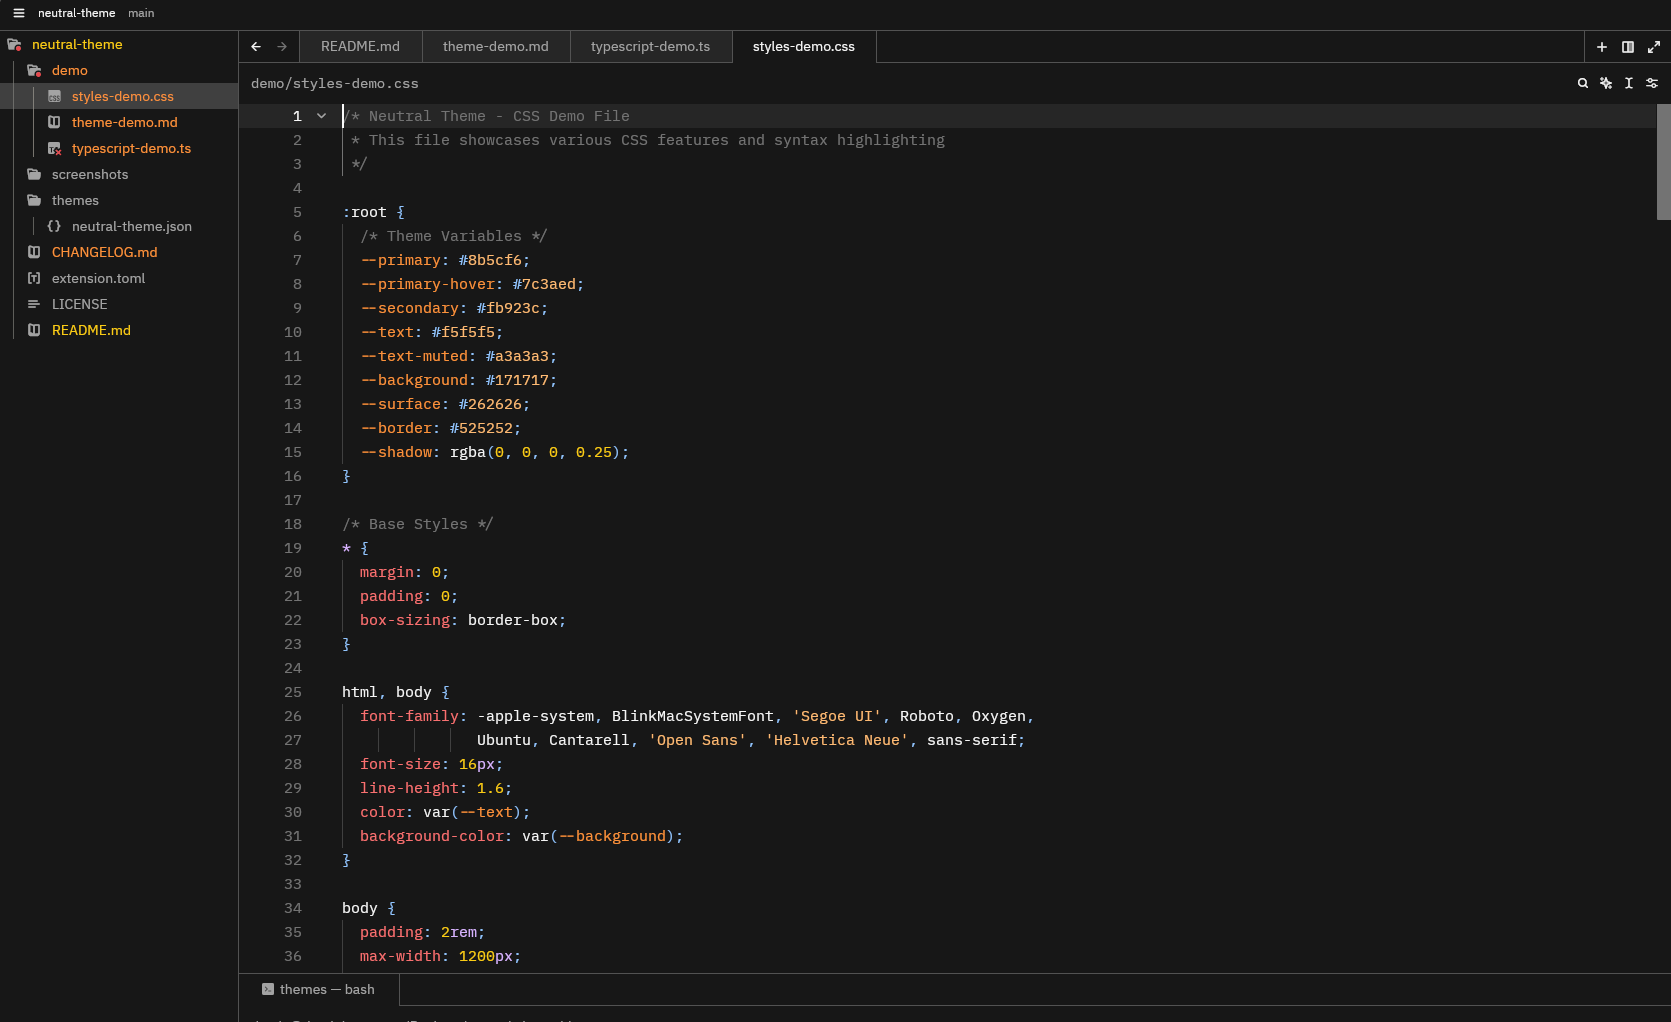Click the book icon beside theme-demo.md
This screenshot has width=1671, height=1022.
click(54, 122)
